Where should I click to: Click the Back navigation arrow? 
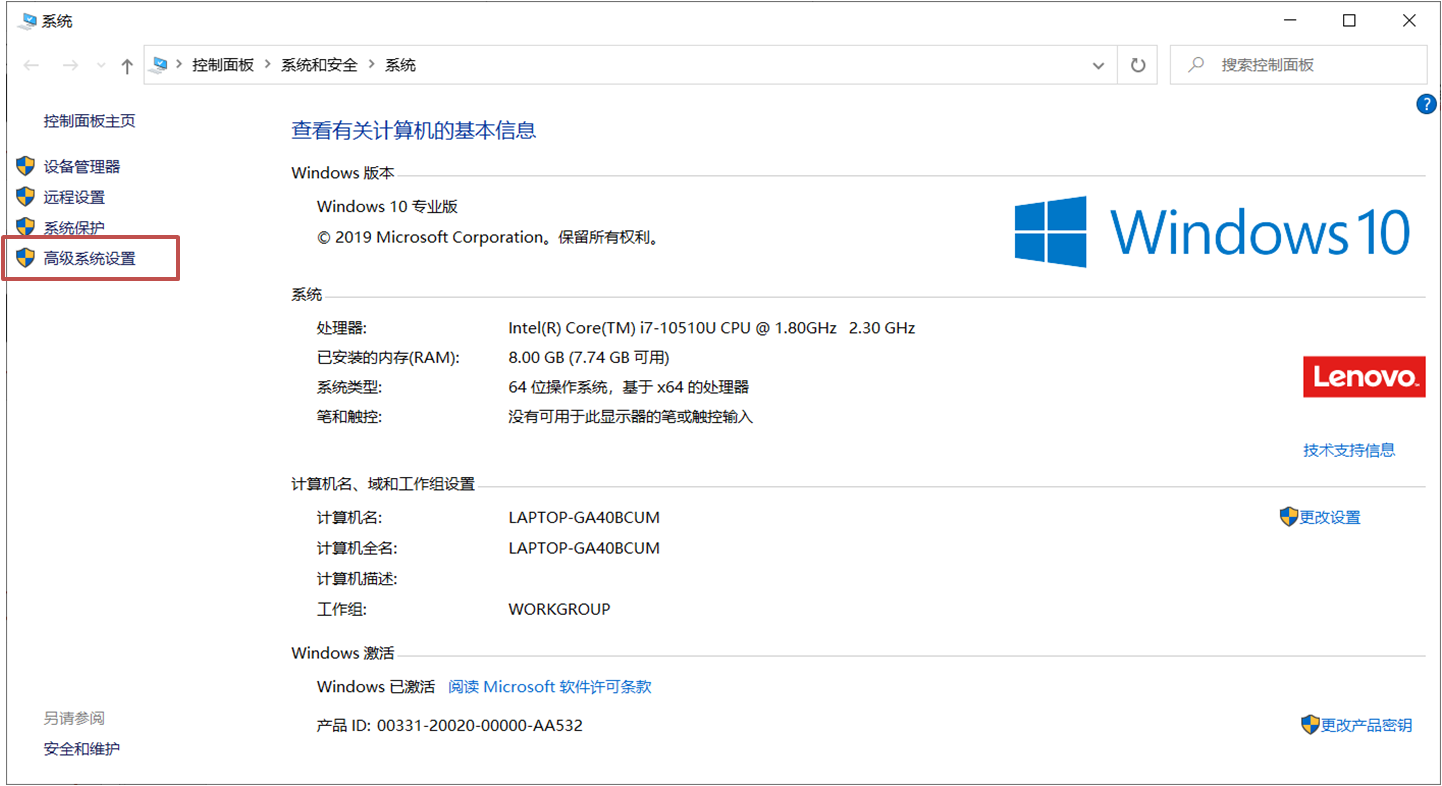31,65
